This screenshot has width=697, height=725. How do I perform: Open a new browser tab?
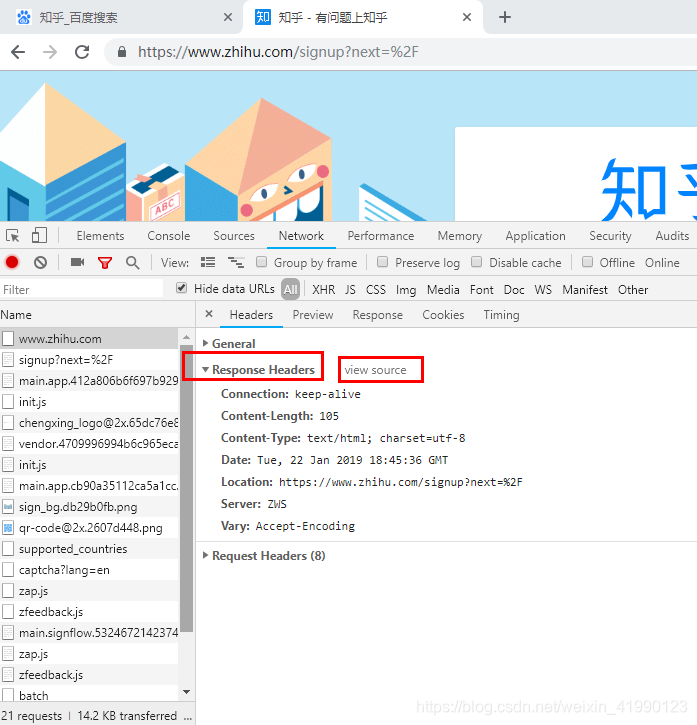click(505, 18)
